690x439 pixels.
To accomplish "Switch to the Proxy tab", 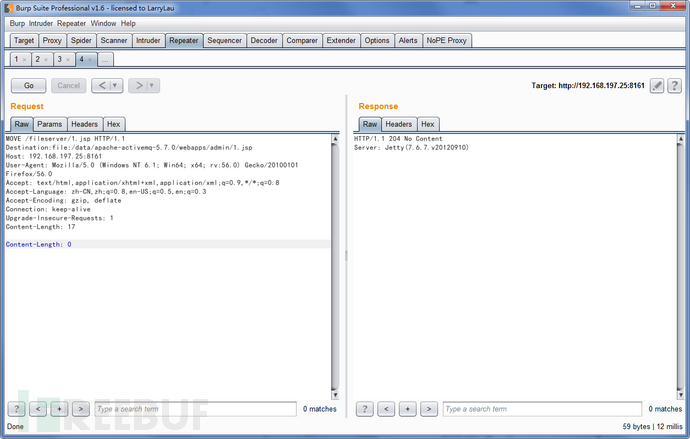I will (52, 40).
